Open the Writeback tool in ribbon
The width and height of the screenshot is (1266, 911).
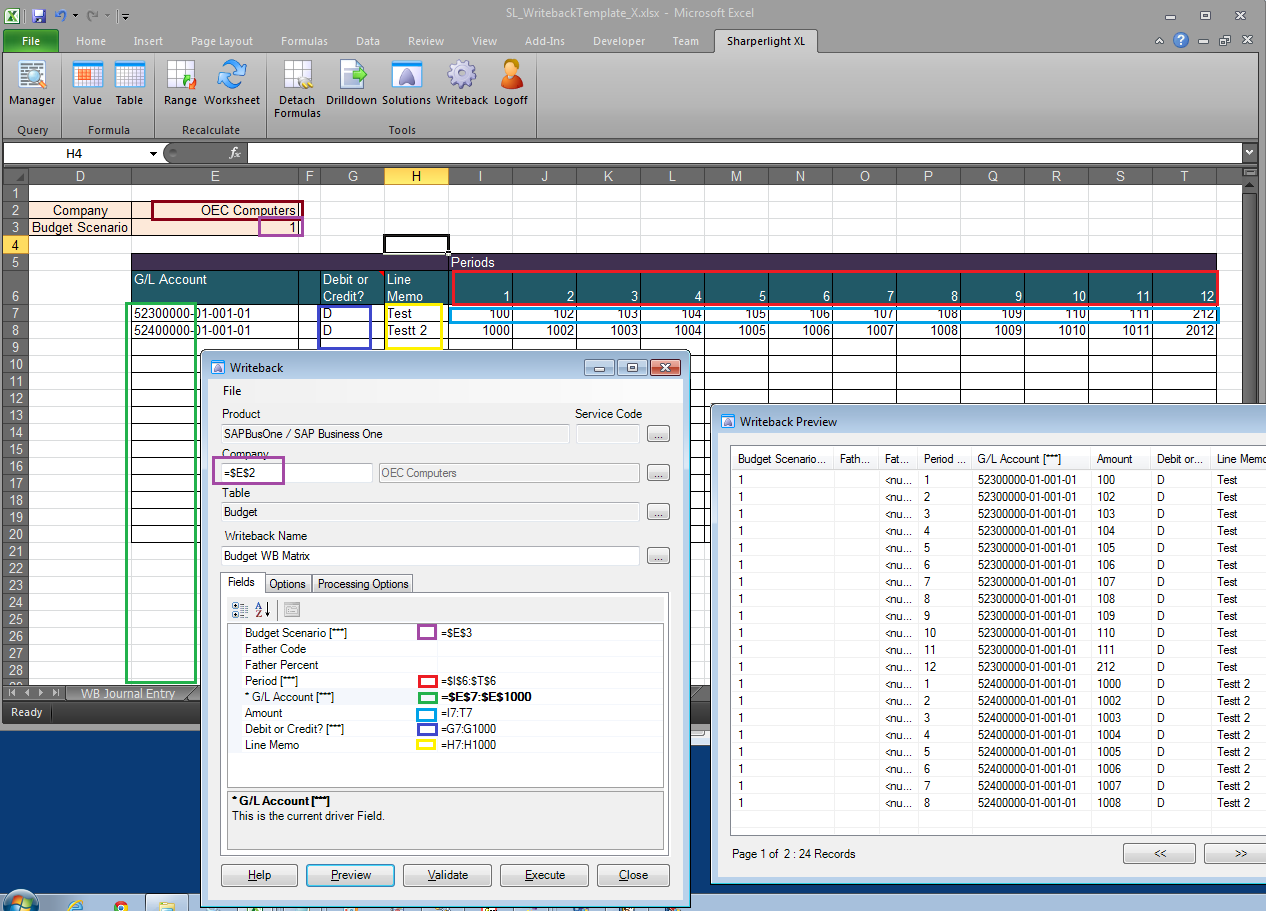461,84
